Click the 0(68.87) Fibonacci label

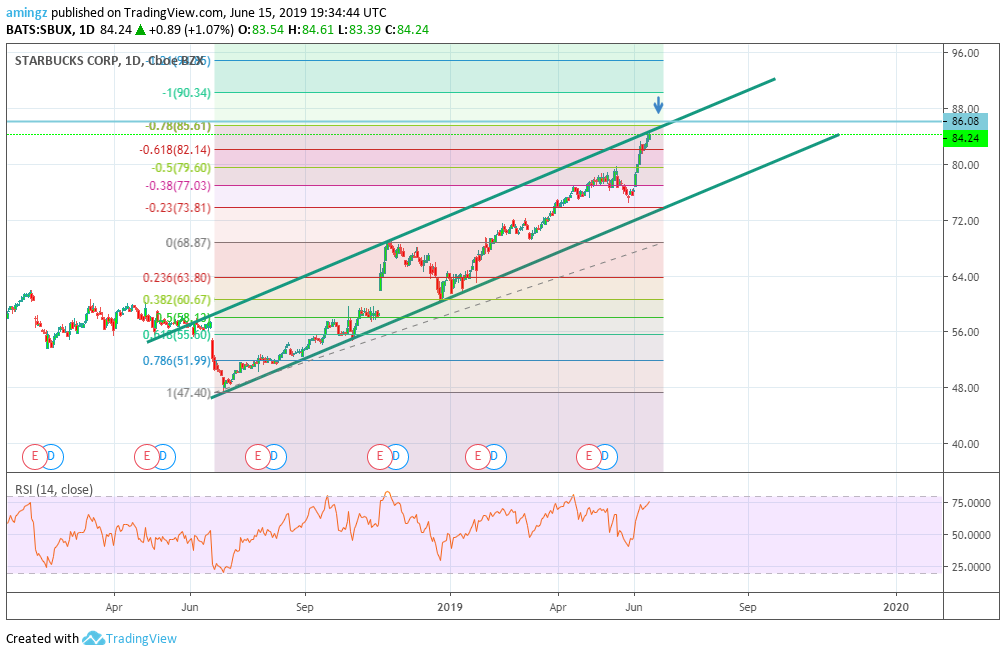(188, 243)
